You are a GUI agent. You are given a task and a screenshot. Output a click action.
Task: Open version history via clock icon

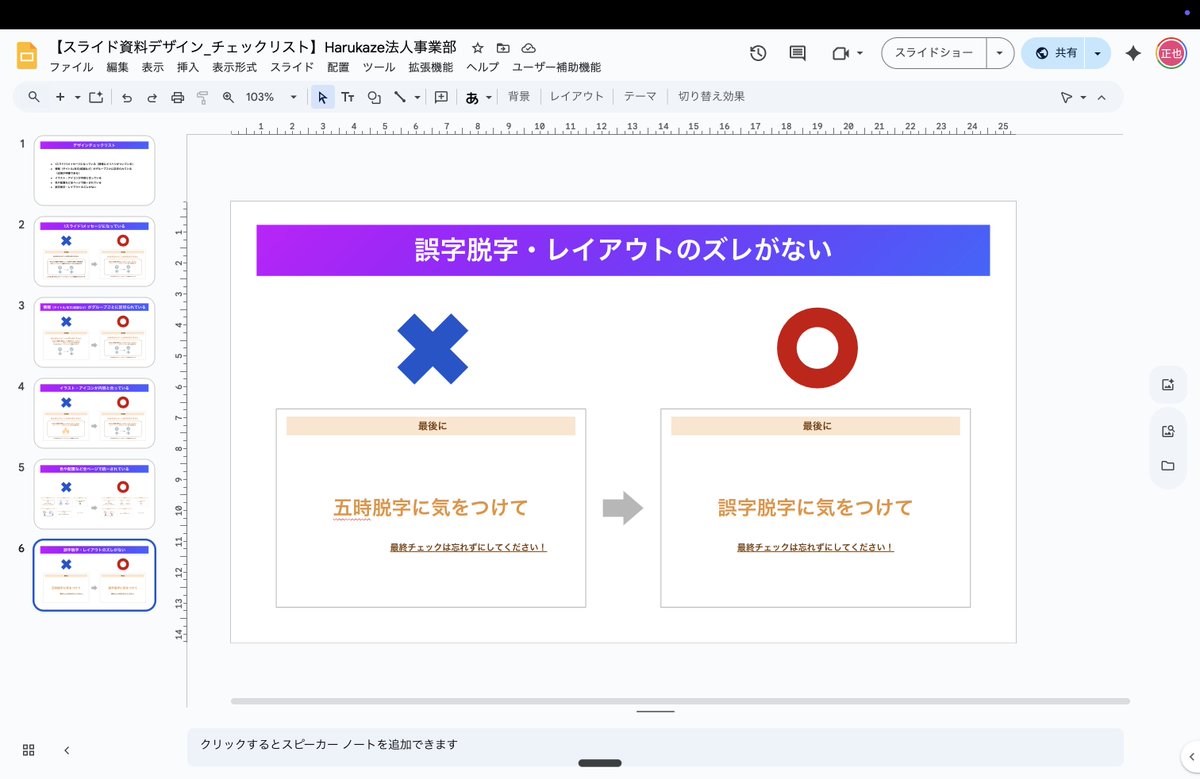(x=758, y=54)
